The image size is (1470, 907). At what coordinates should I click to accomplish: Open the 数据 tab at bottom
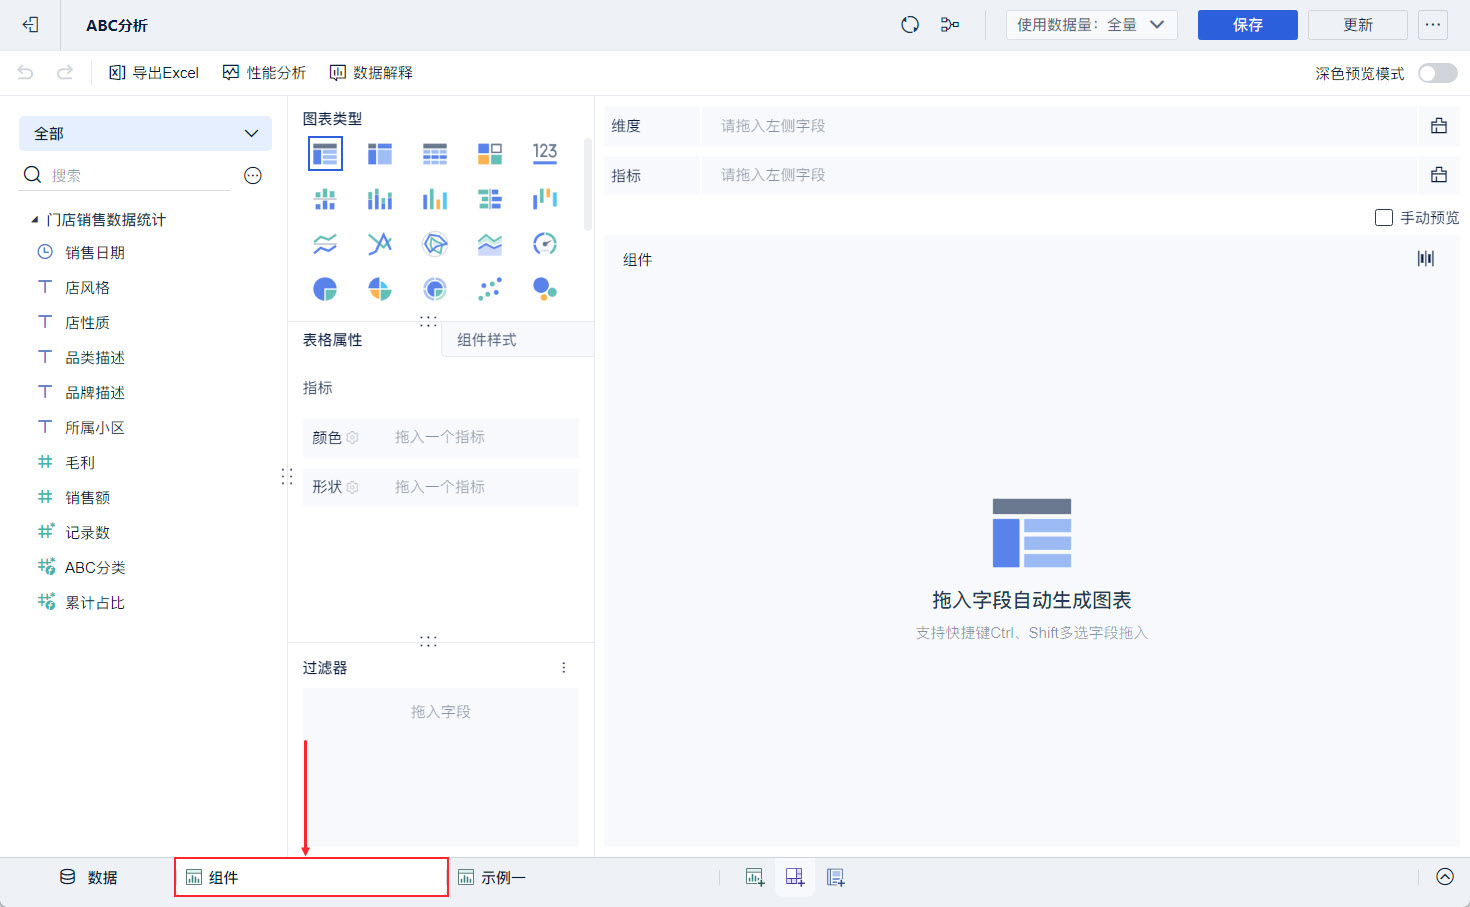tap(89, 877)
